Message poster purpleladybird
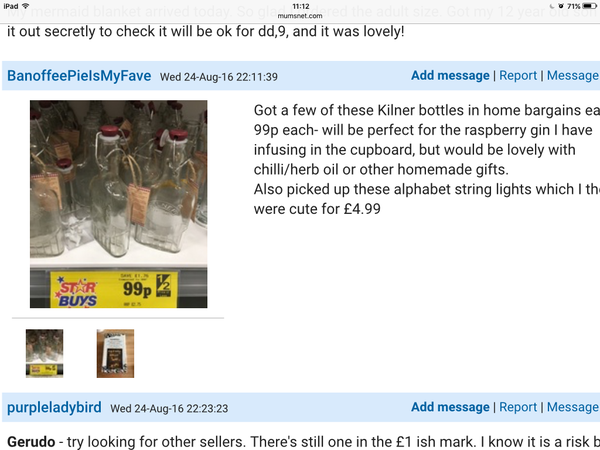 pyautogui.click(x=573, y=407)
